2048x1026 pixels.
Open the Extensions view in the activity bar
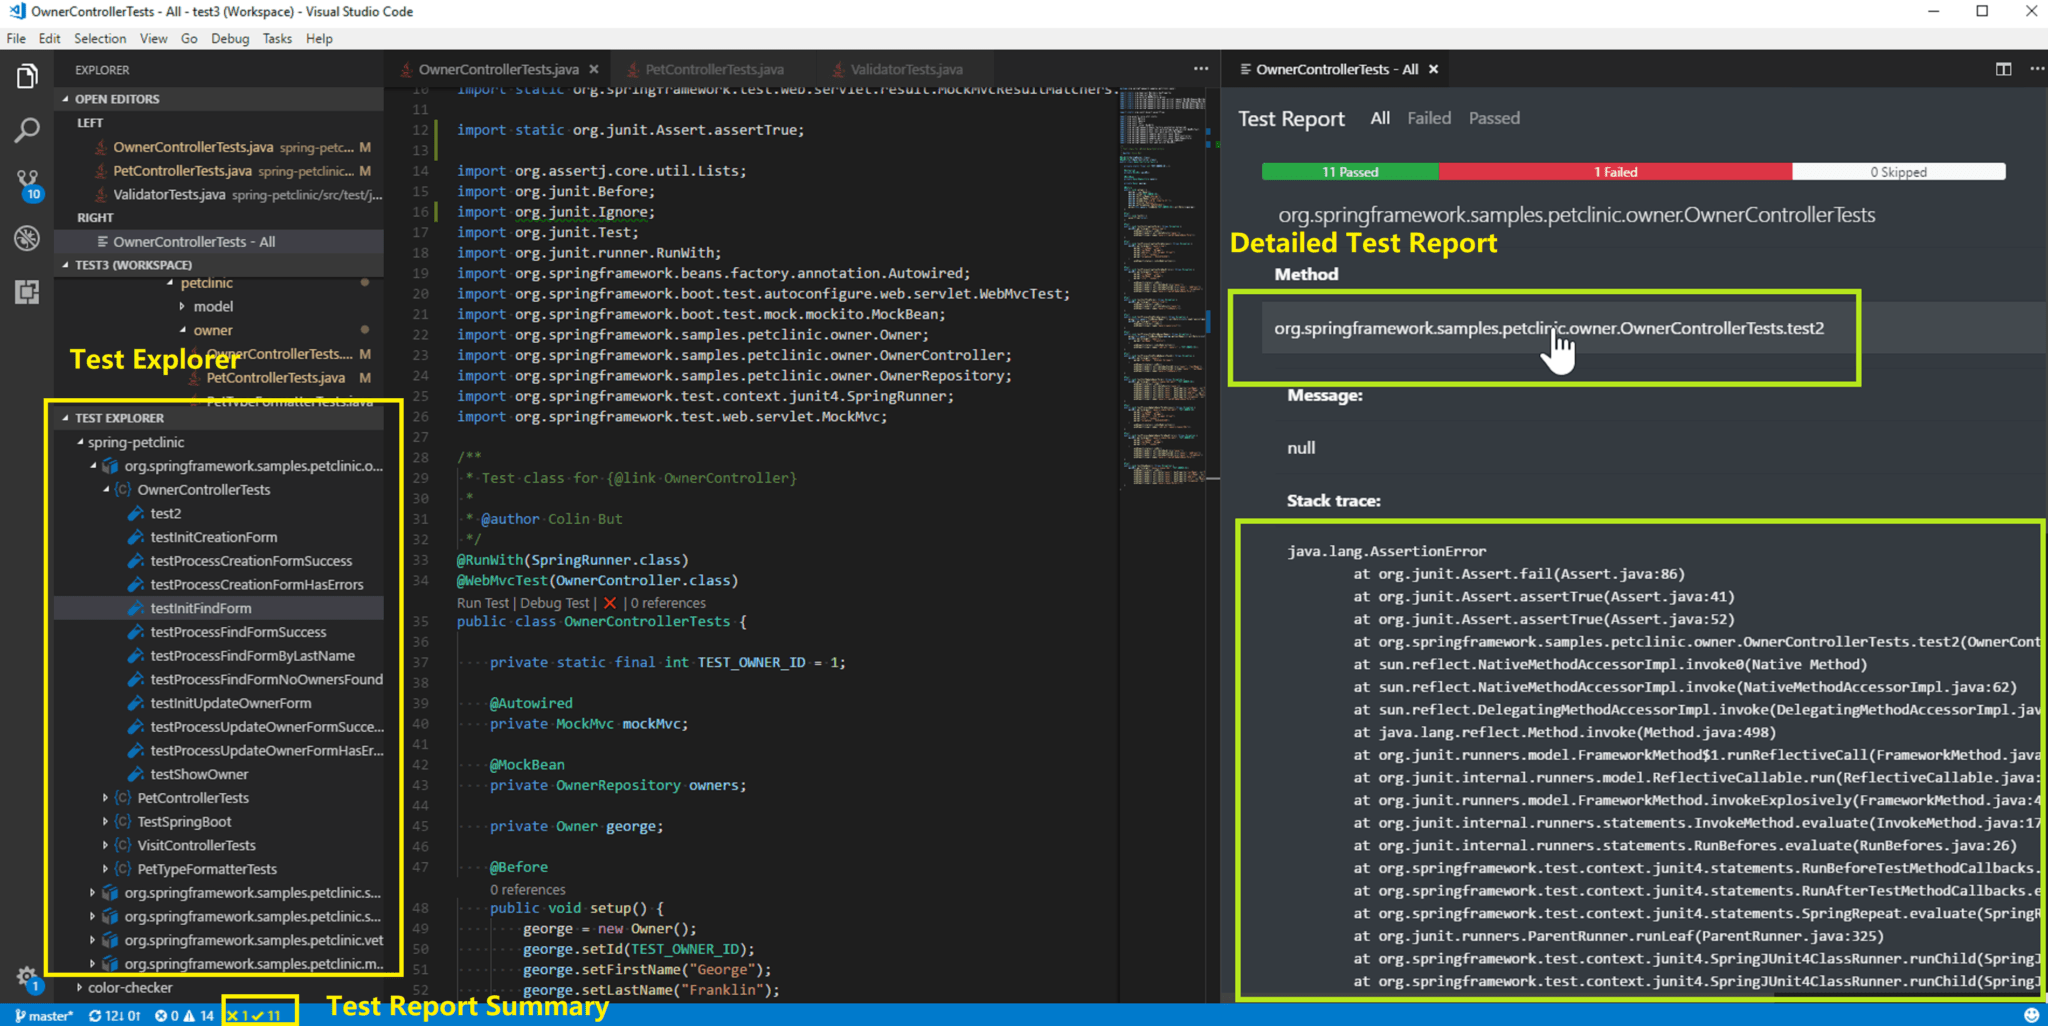27,293
